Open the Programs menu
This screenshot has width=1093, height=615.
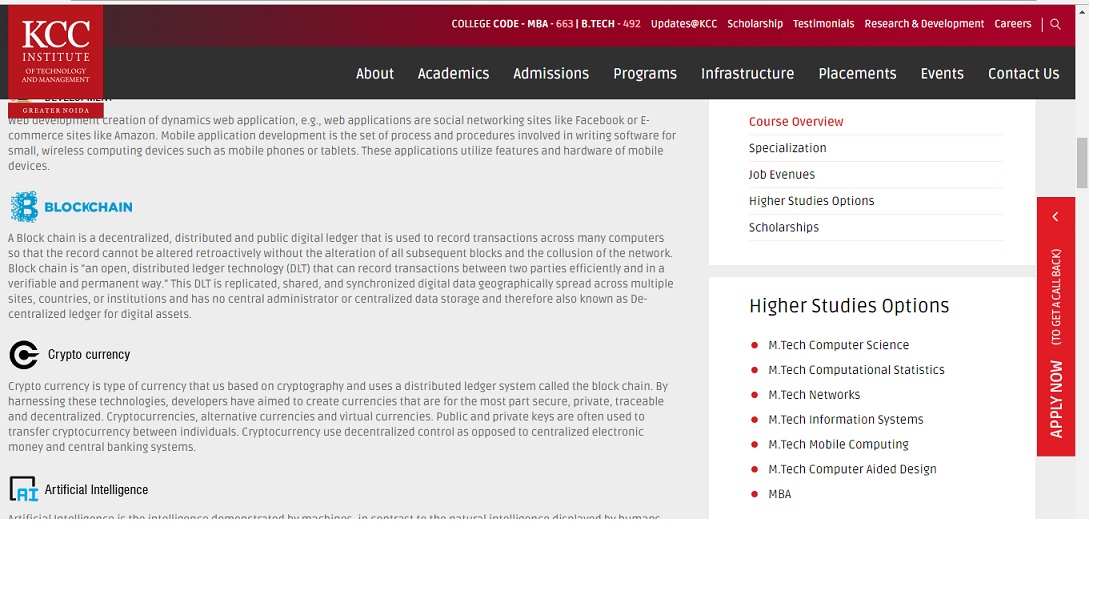pyautogui.click(x=645, y=74)
